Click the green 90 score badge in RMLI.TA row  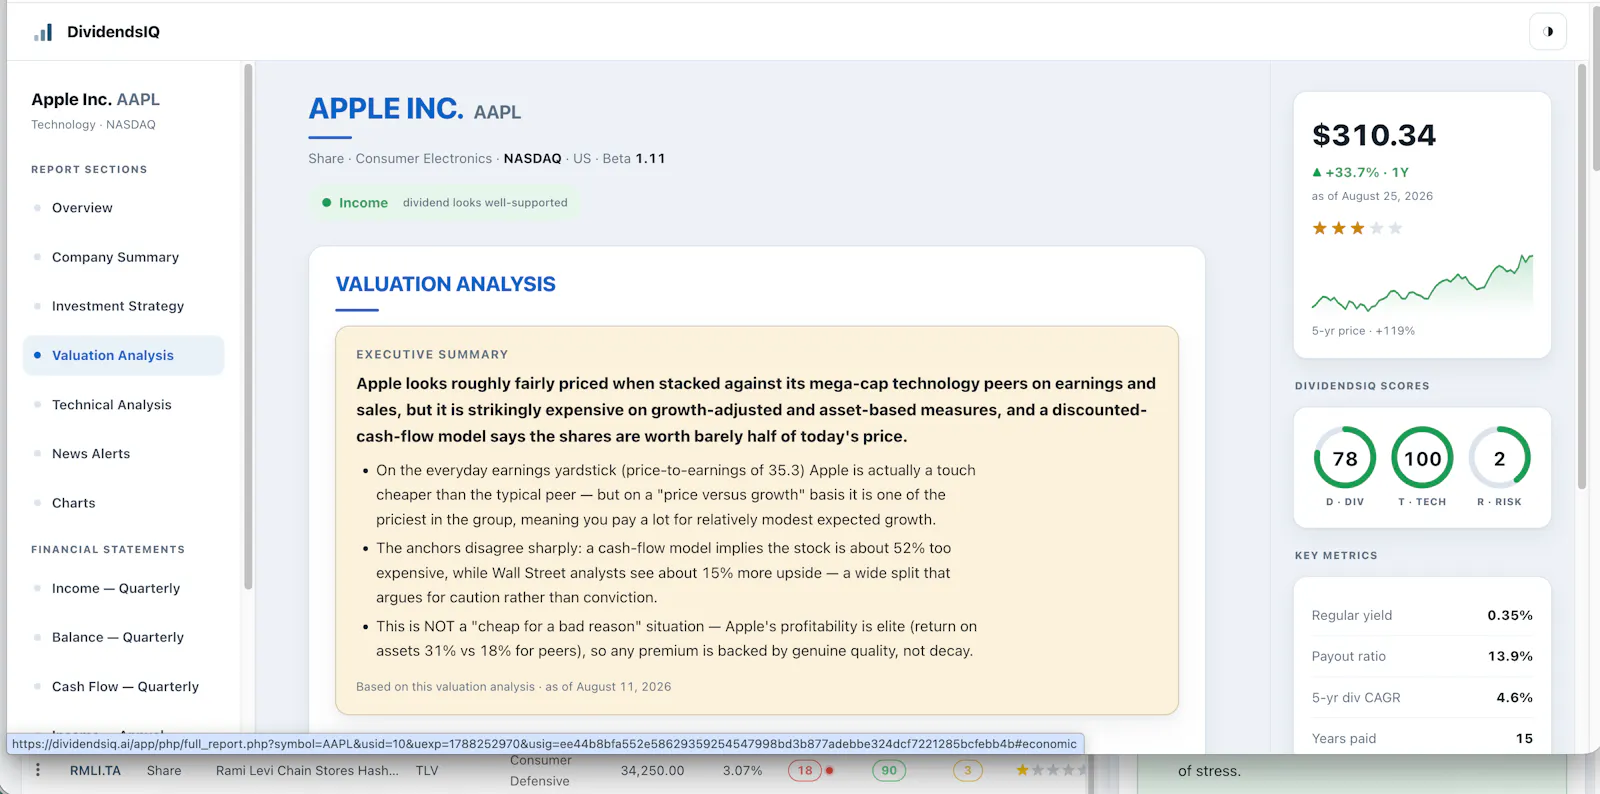coord(889,771)
